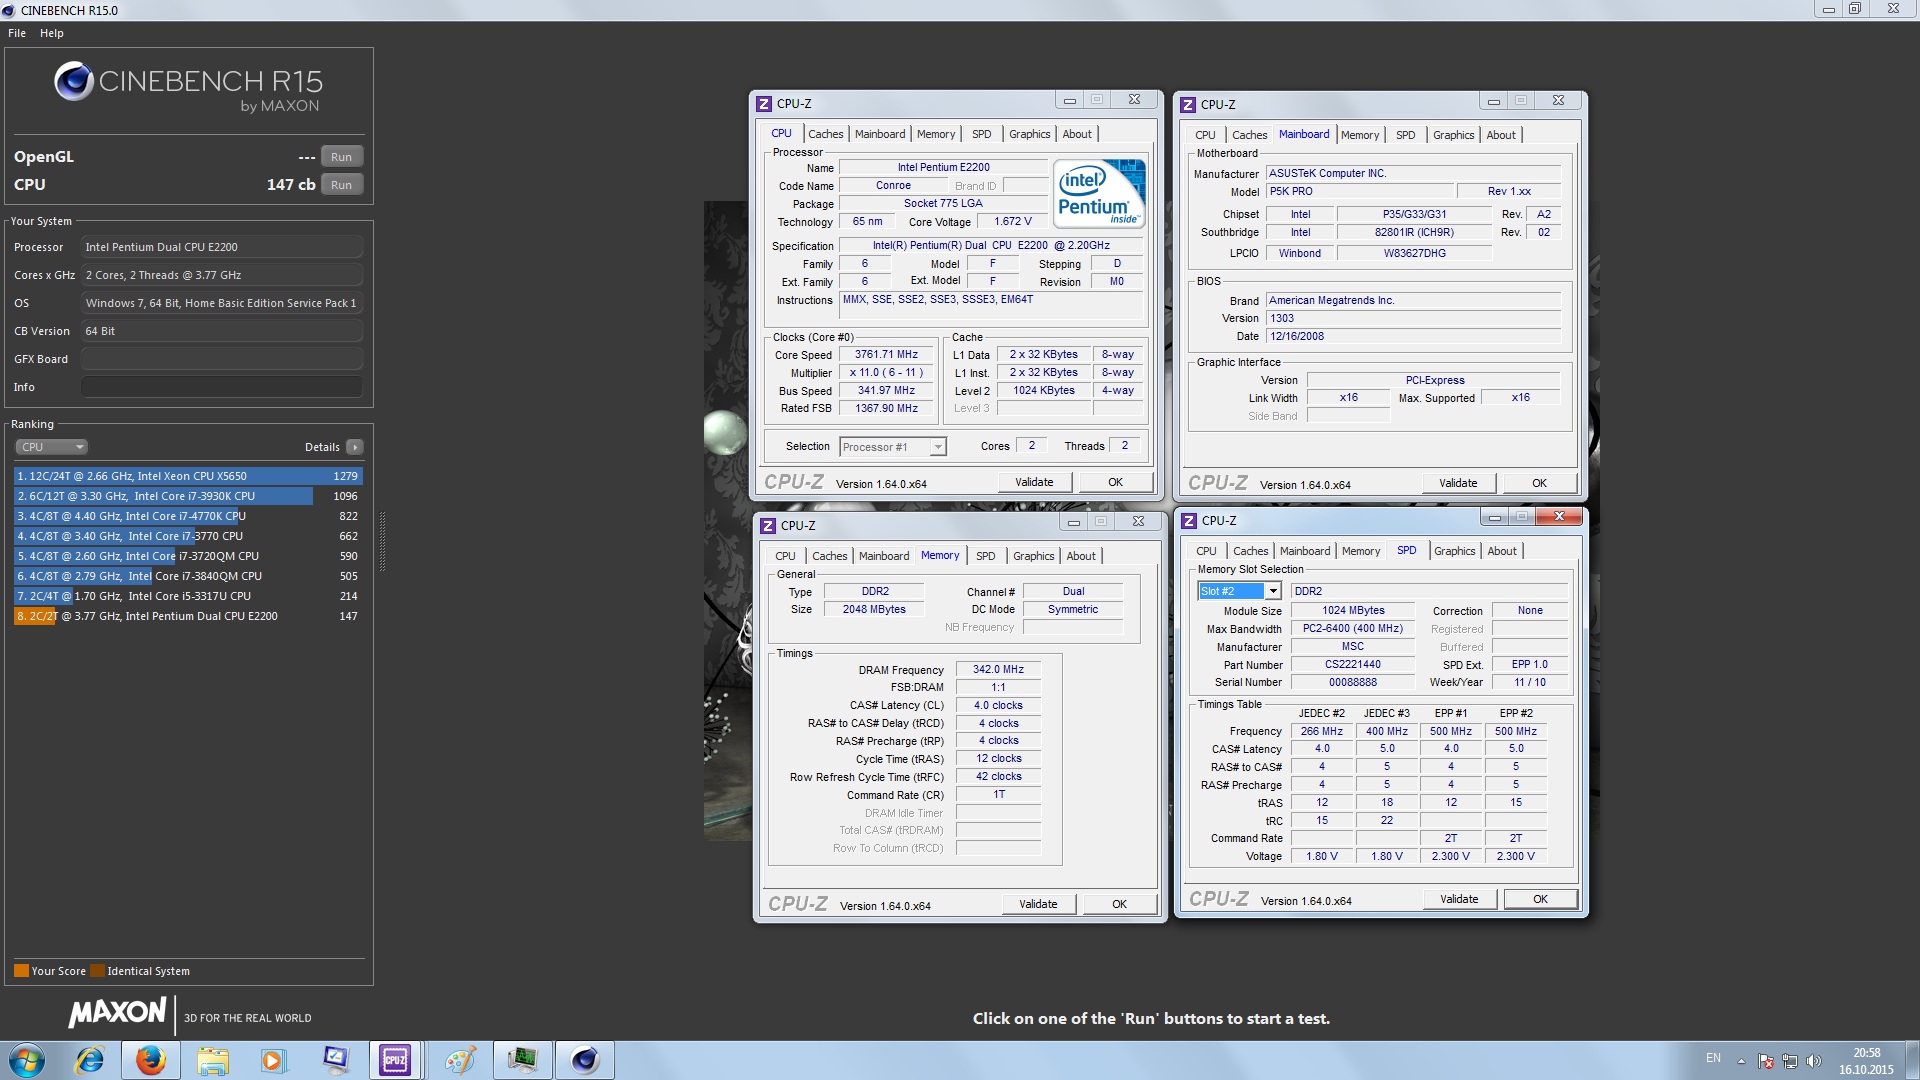
Task: Click the Info input field in Your System
Action: (221, 387)
